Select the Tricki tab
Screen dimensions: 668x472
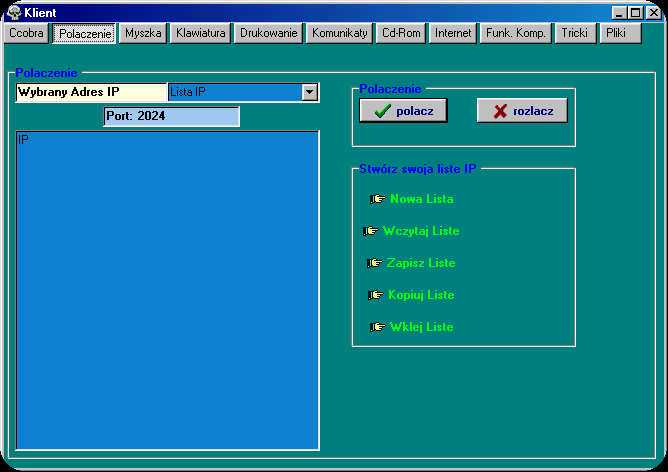(x=574, y=33)
